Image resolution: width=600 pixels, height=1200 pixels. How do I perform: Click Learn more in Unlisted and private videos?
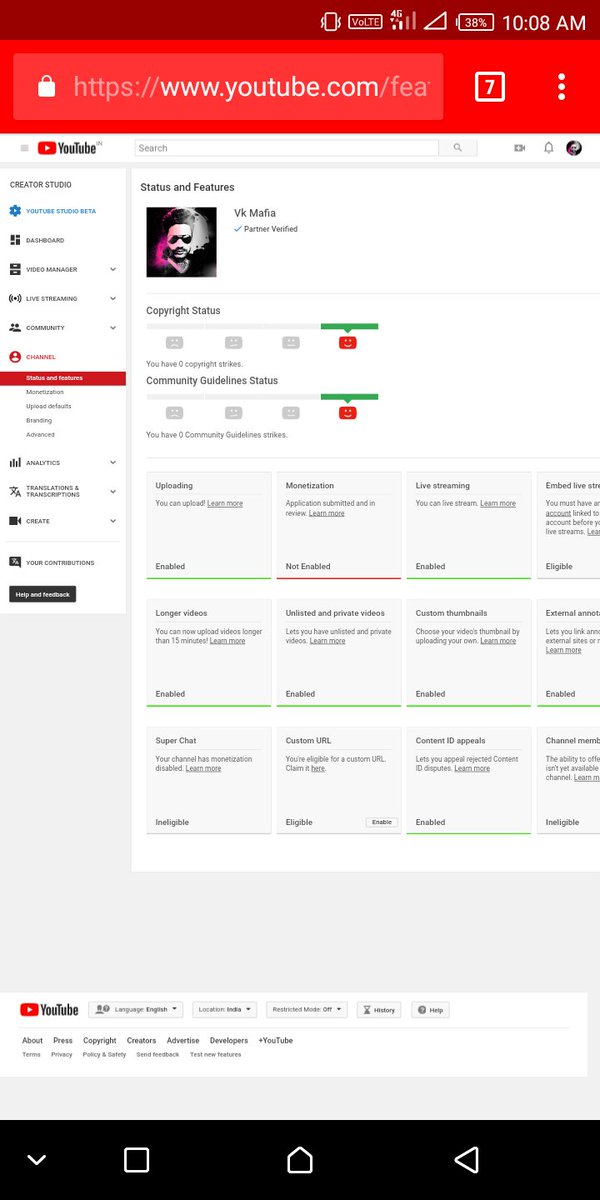(x=327, y=641)
